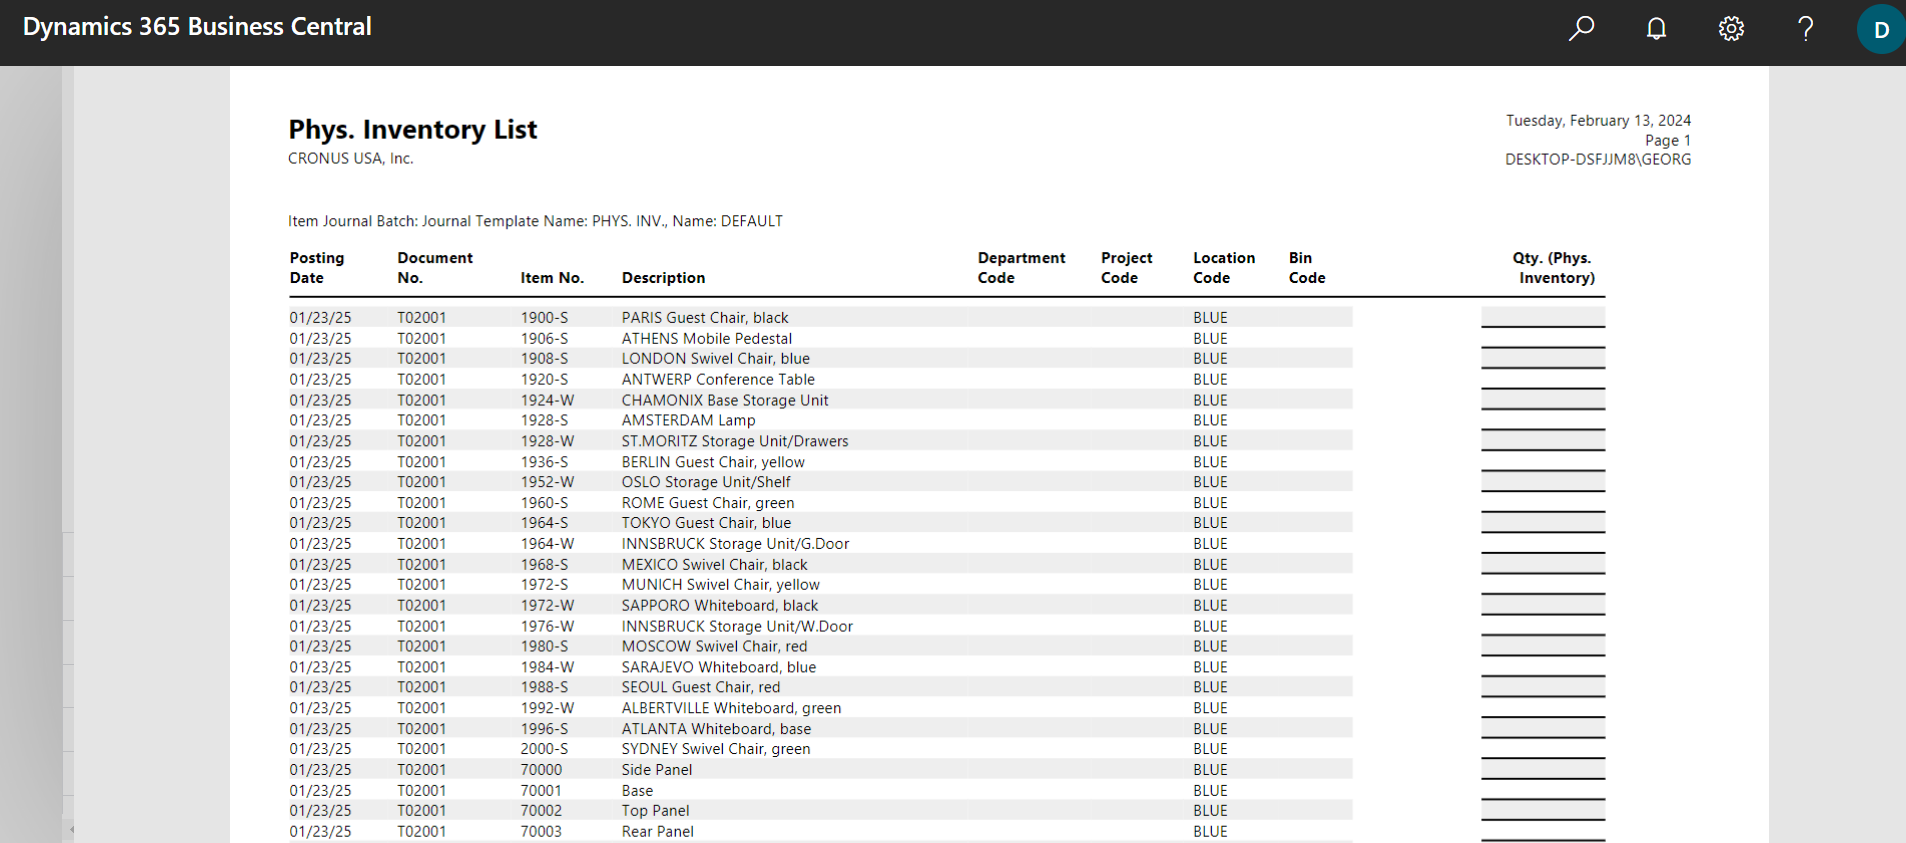
Task: Click the Qty. (Phys. Inventory) column header
Action: pos(1552,268)
